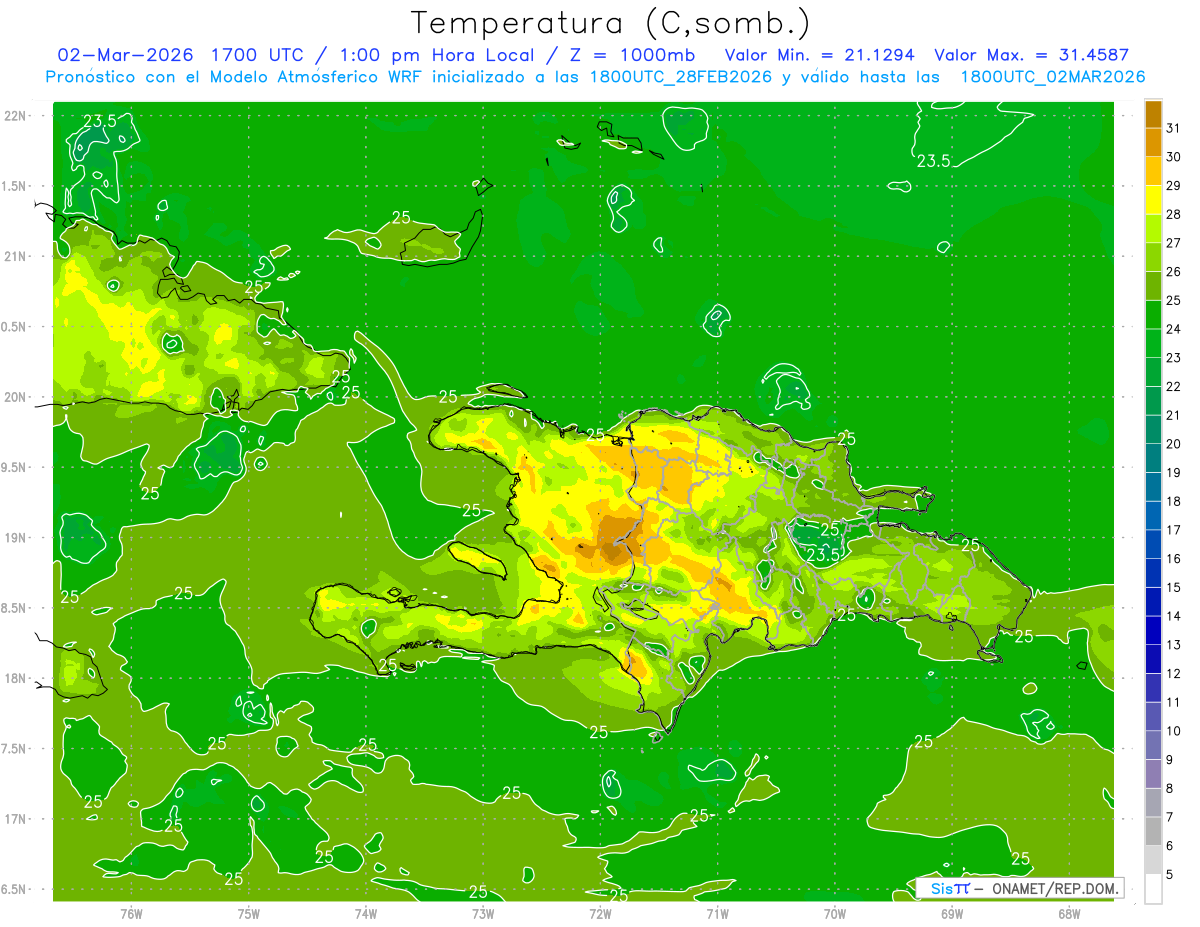This screenshot has width=1200, height=927.
Task: Click the colorbar label '23'
Action: 1173,358
